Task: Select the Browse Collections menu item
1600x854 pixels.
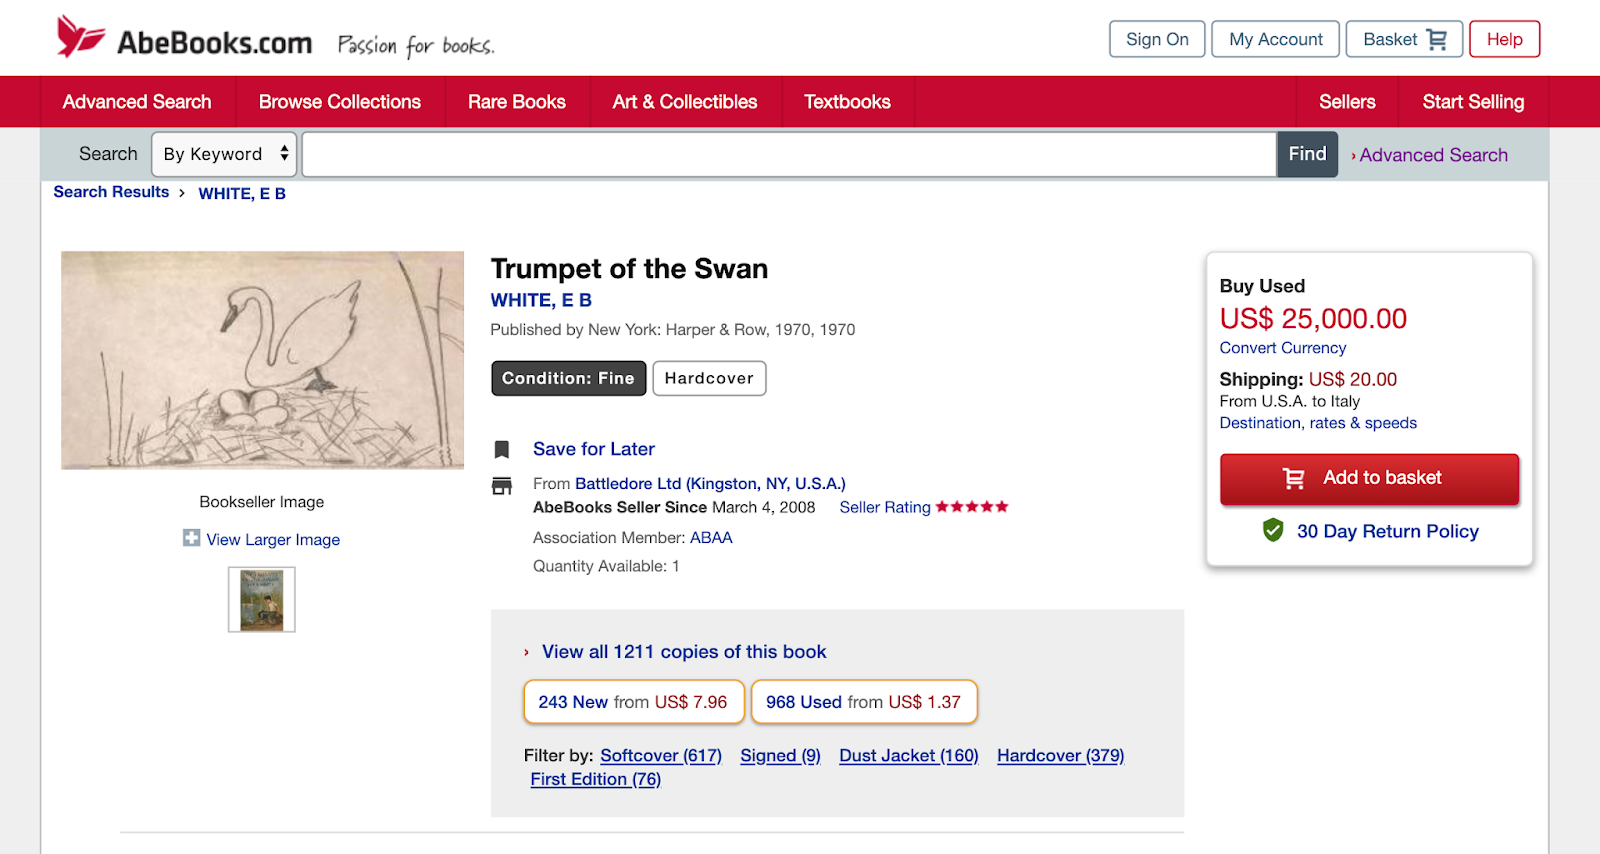Action: click(x=339, y=102)
